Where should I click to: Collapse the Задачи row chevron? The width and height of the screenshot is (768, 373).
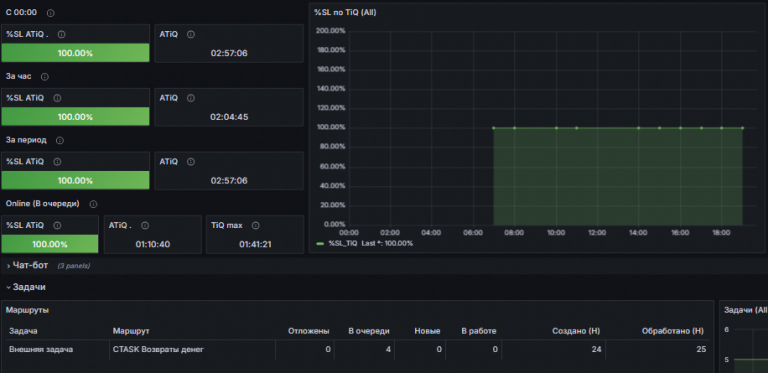(9, 287)
